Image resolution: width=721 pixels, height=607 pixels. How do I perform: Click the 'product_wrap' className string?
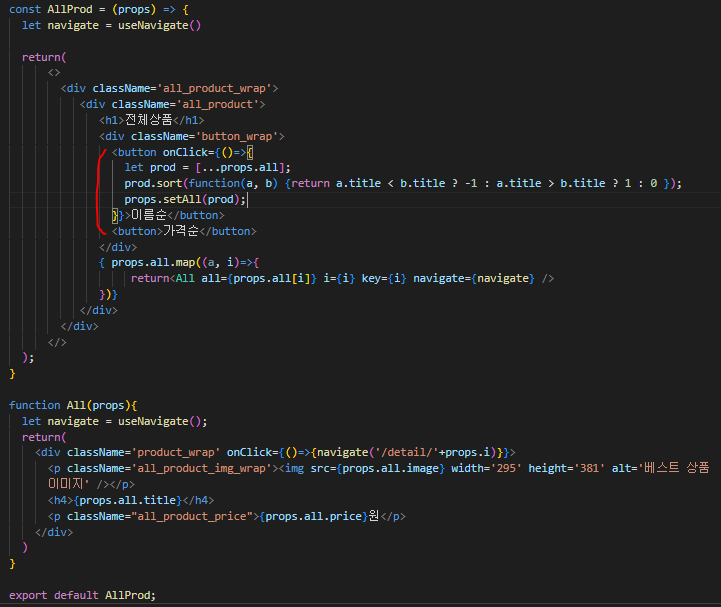[176, 452]
